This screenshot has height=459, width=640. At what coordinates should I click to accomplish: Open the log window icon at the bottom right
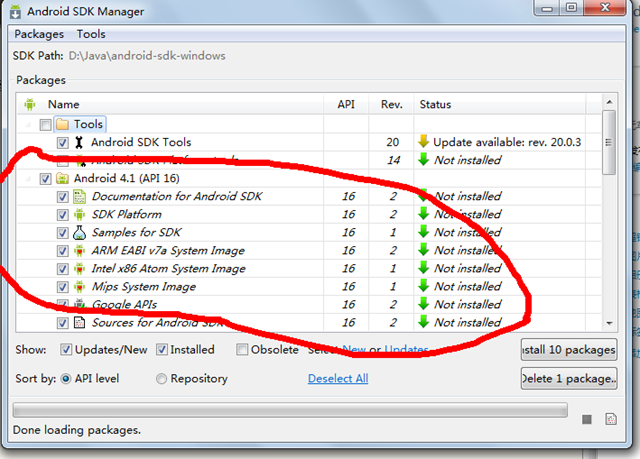click(x=611, y=419)
